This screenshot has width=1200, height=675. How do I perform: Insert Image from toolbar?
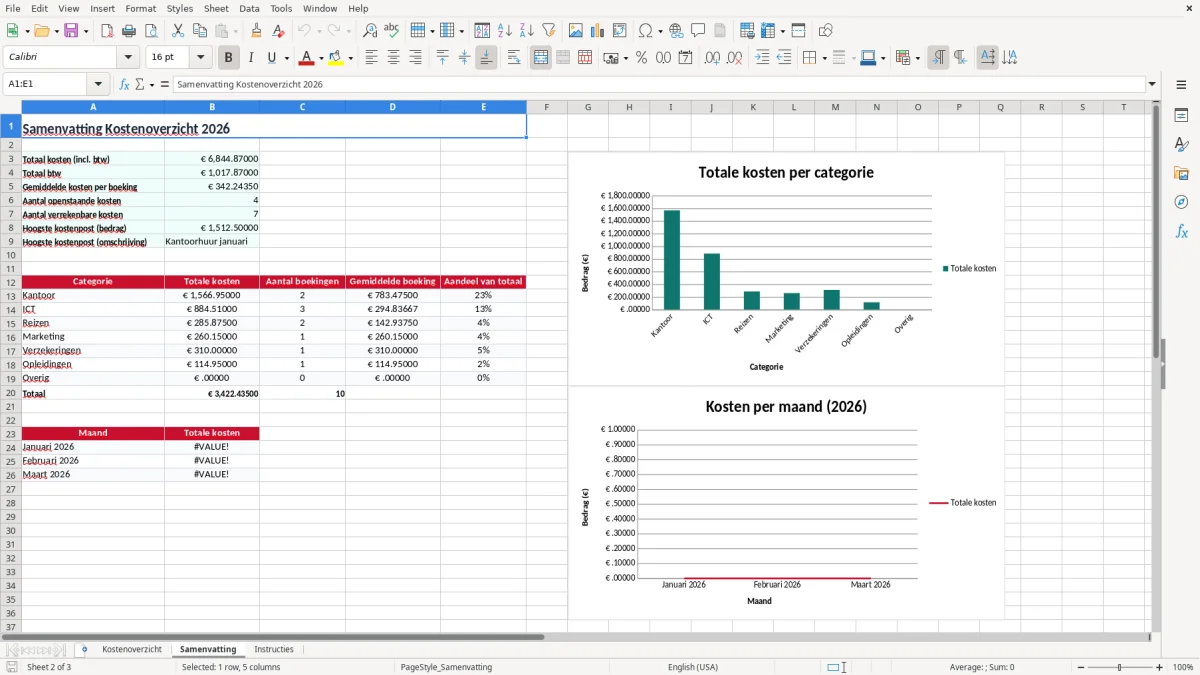click(x=576, y=31)
